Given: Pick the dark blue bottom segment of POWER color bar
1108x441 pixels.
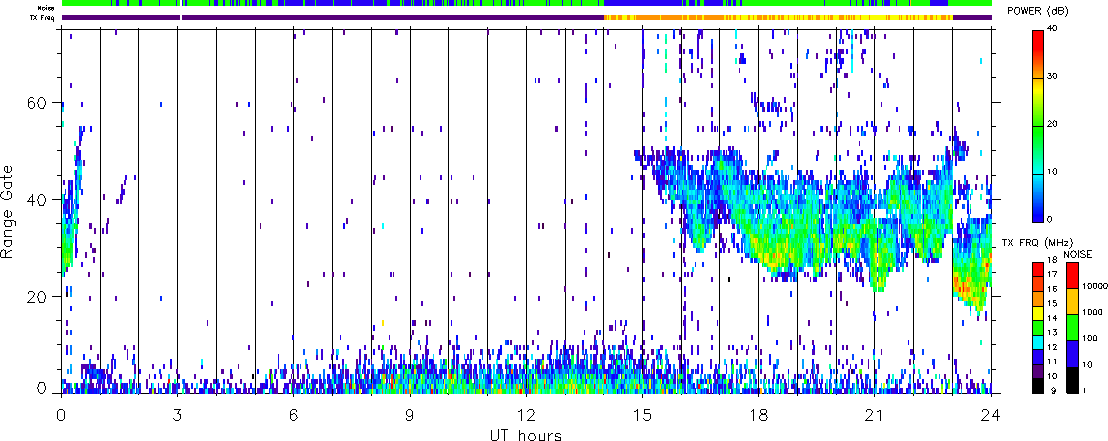Looking at the screenshot, I should (x=1038, y=199).
